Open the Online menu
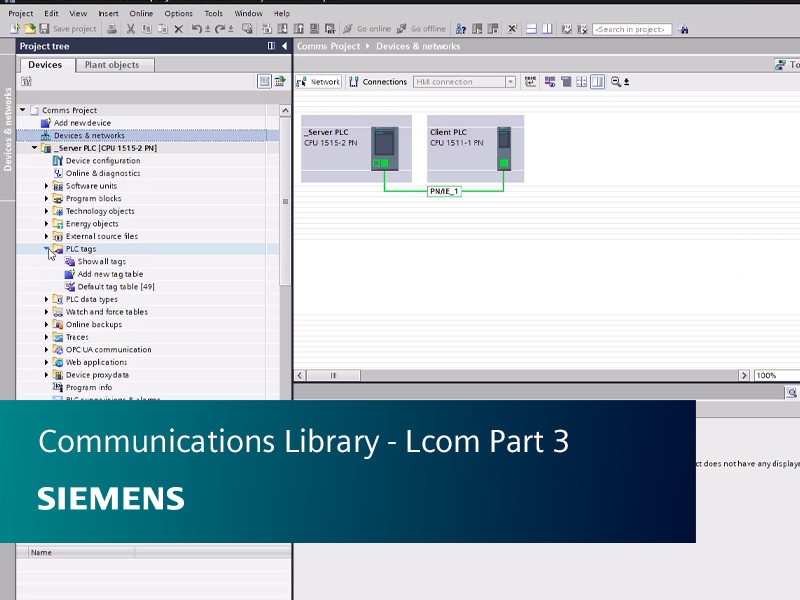The width and height of the screenshot is (800, 600). click(x=143, y=13)
